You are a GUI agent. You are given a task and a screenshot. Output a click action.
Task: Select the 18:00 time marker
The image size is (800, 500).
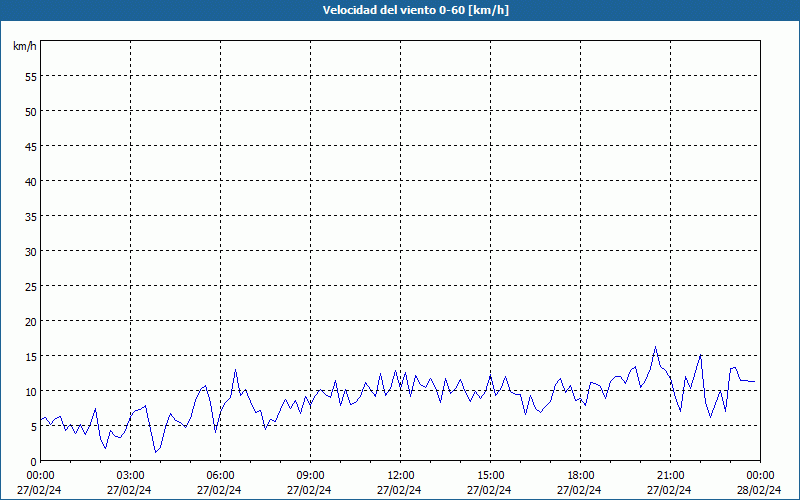[x=580, y=475]
